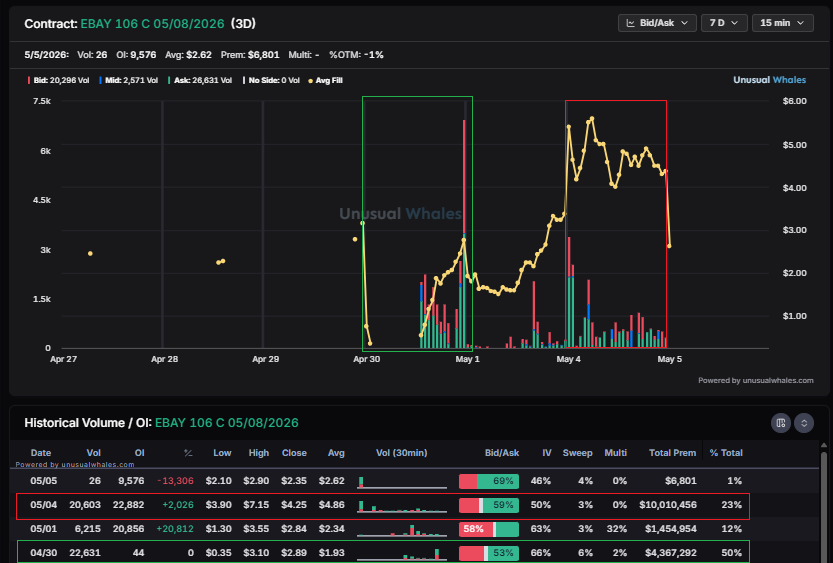Screen dimensions: 833x563
Task: Click Powered by unusualwhales.com under chart
Action: click(755, 380)
